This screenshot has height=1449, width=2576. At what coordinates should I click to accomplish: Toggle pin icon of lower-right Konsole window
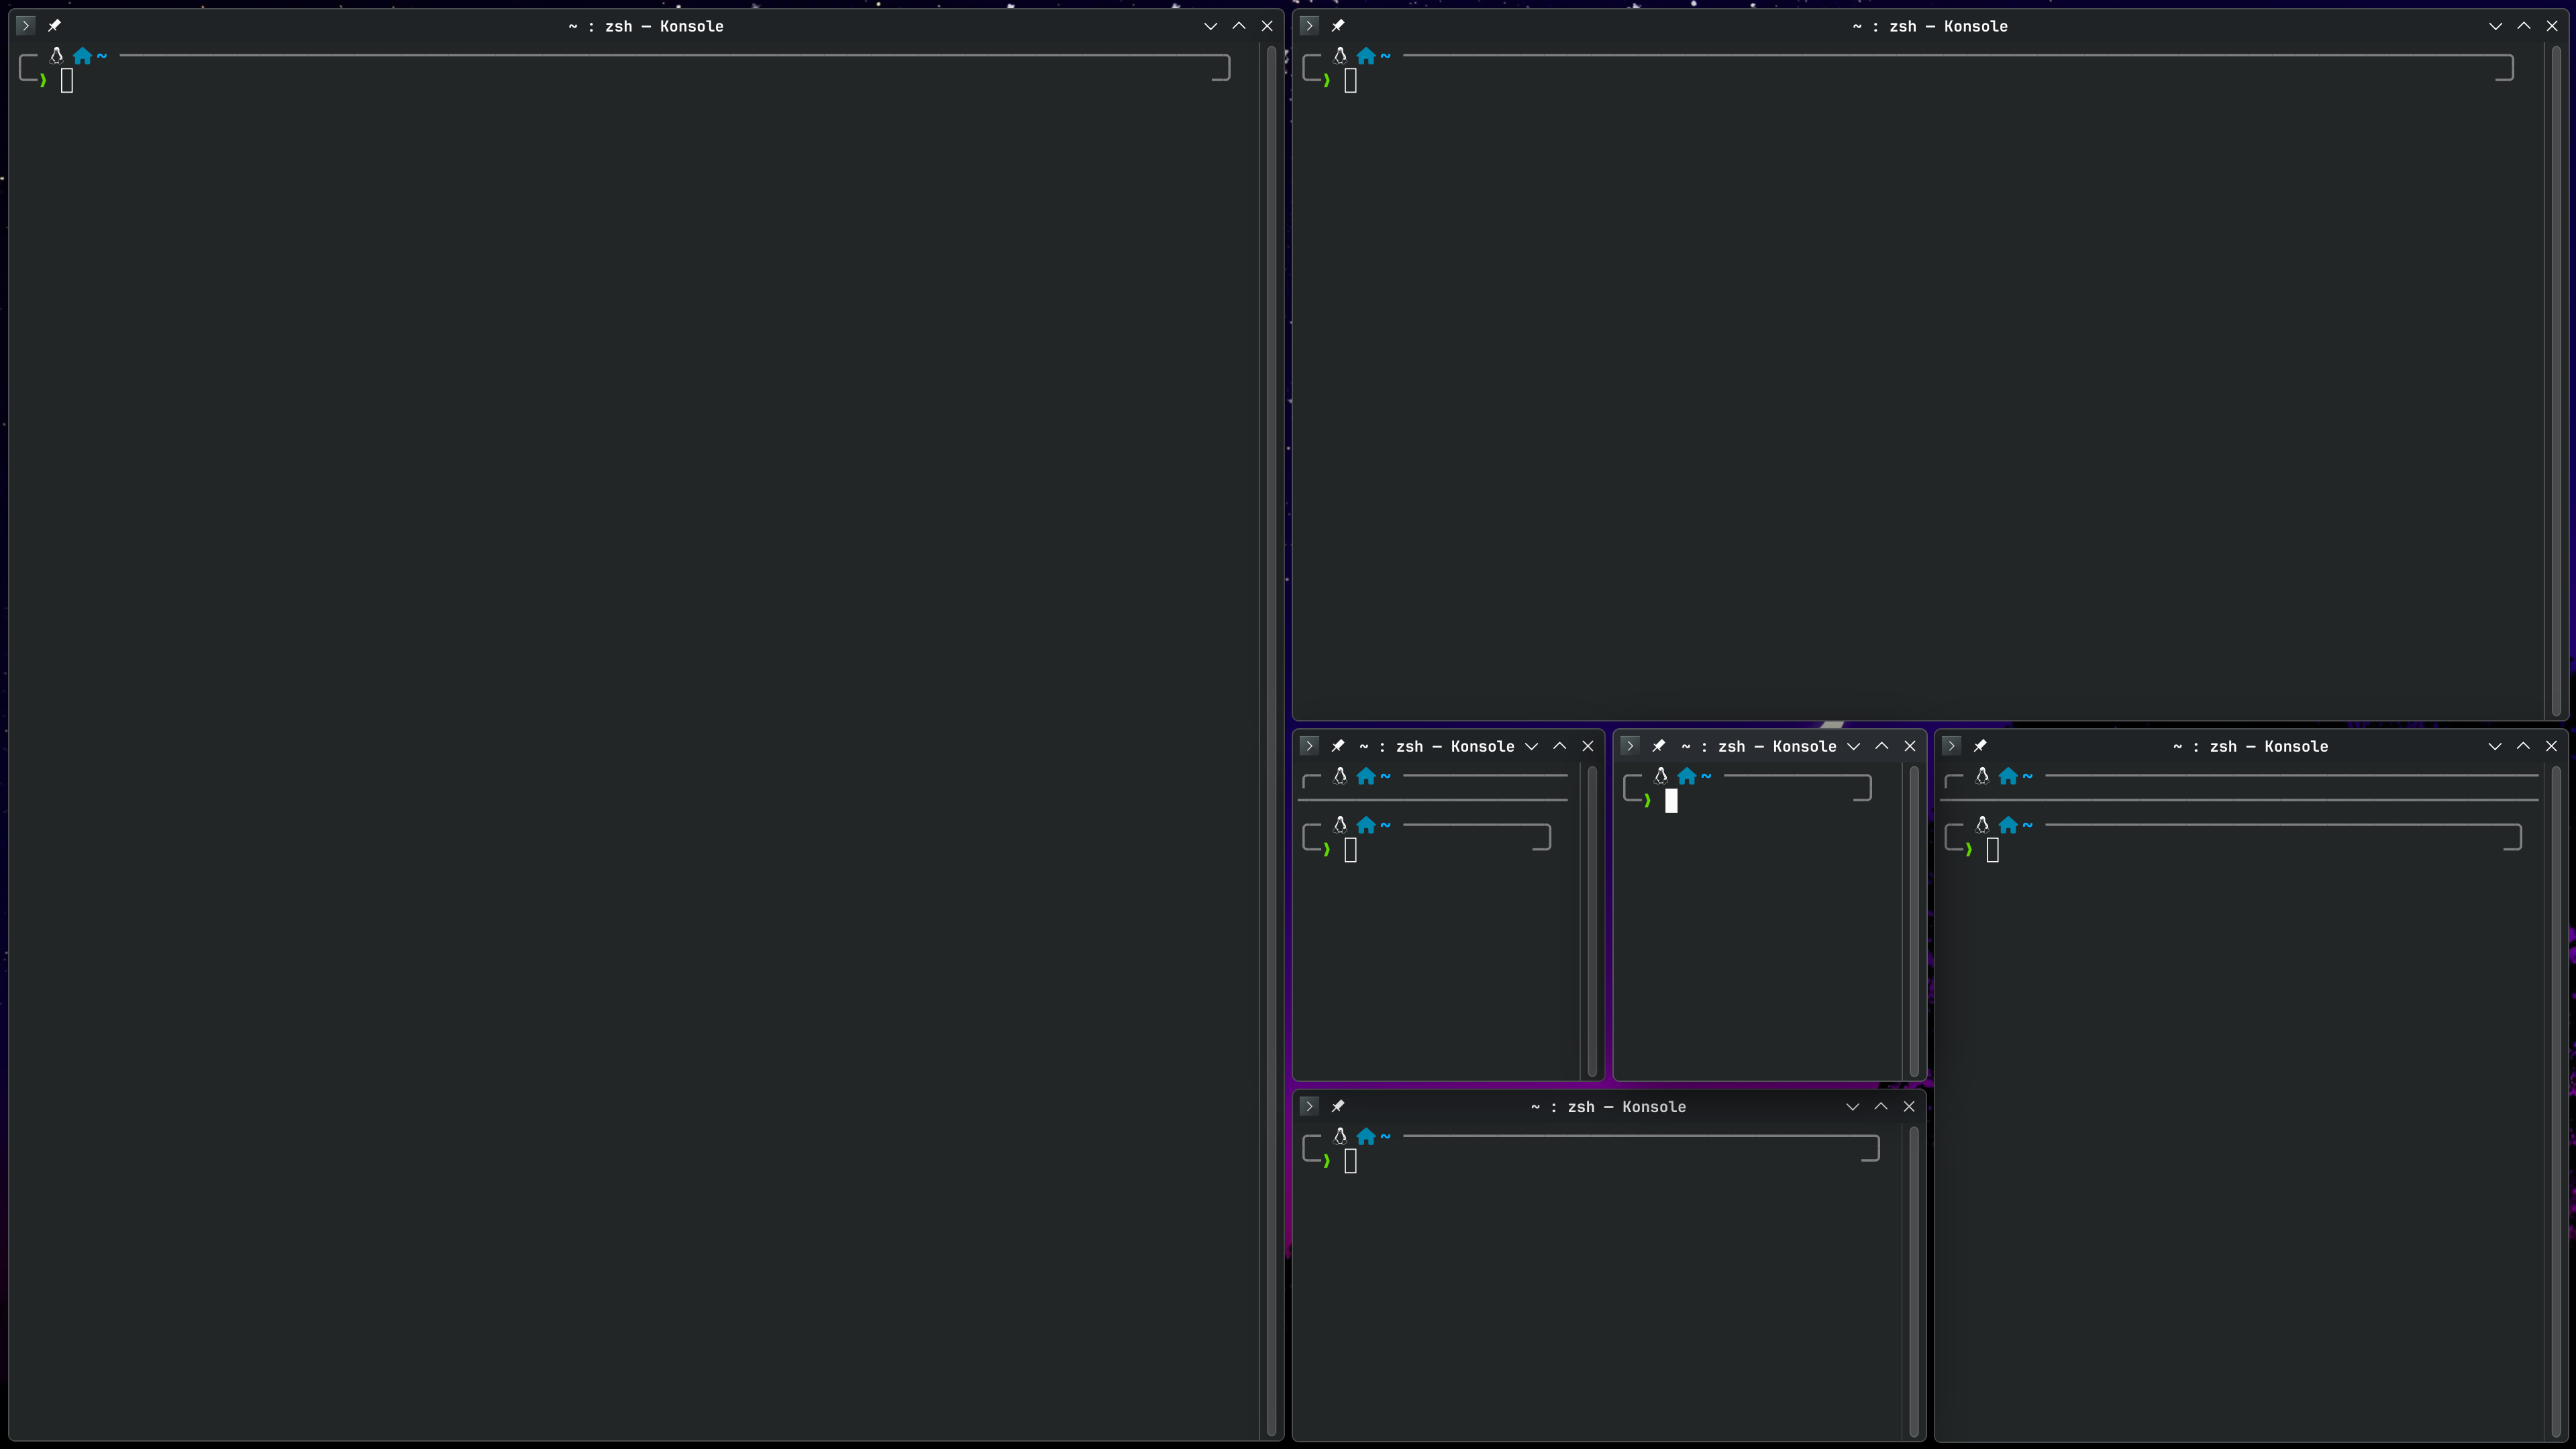pyautogui.click(x=1980, y=746)
